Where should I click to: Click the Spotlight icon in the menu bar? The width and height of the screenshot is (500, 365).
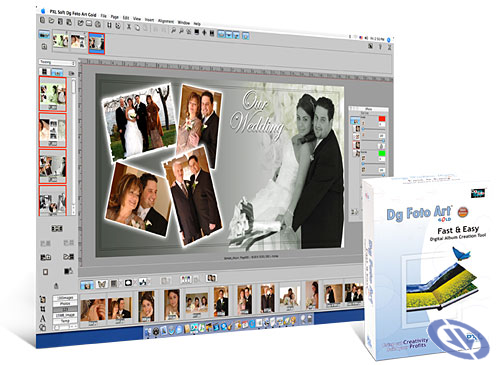coord(389,40)
